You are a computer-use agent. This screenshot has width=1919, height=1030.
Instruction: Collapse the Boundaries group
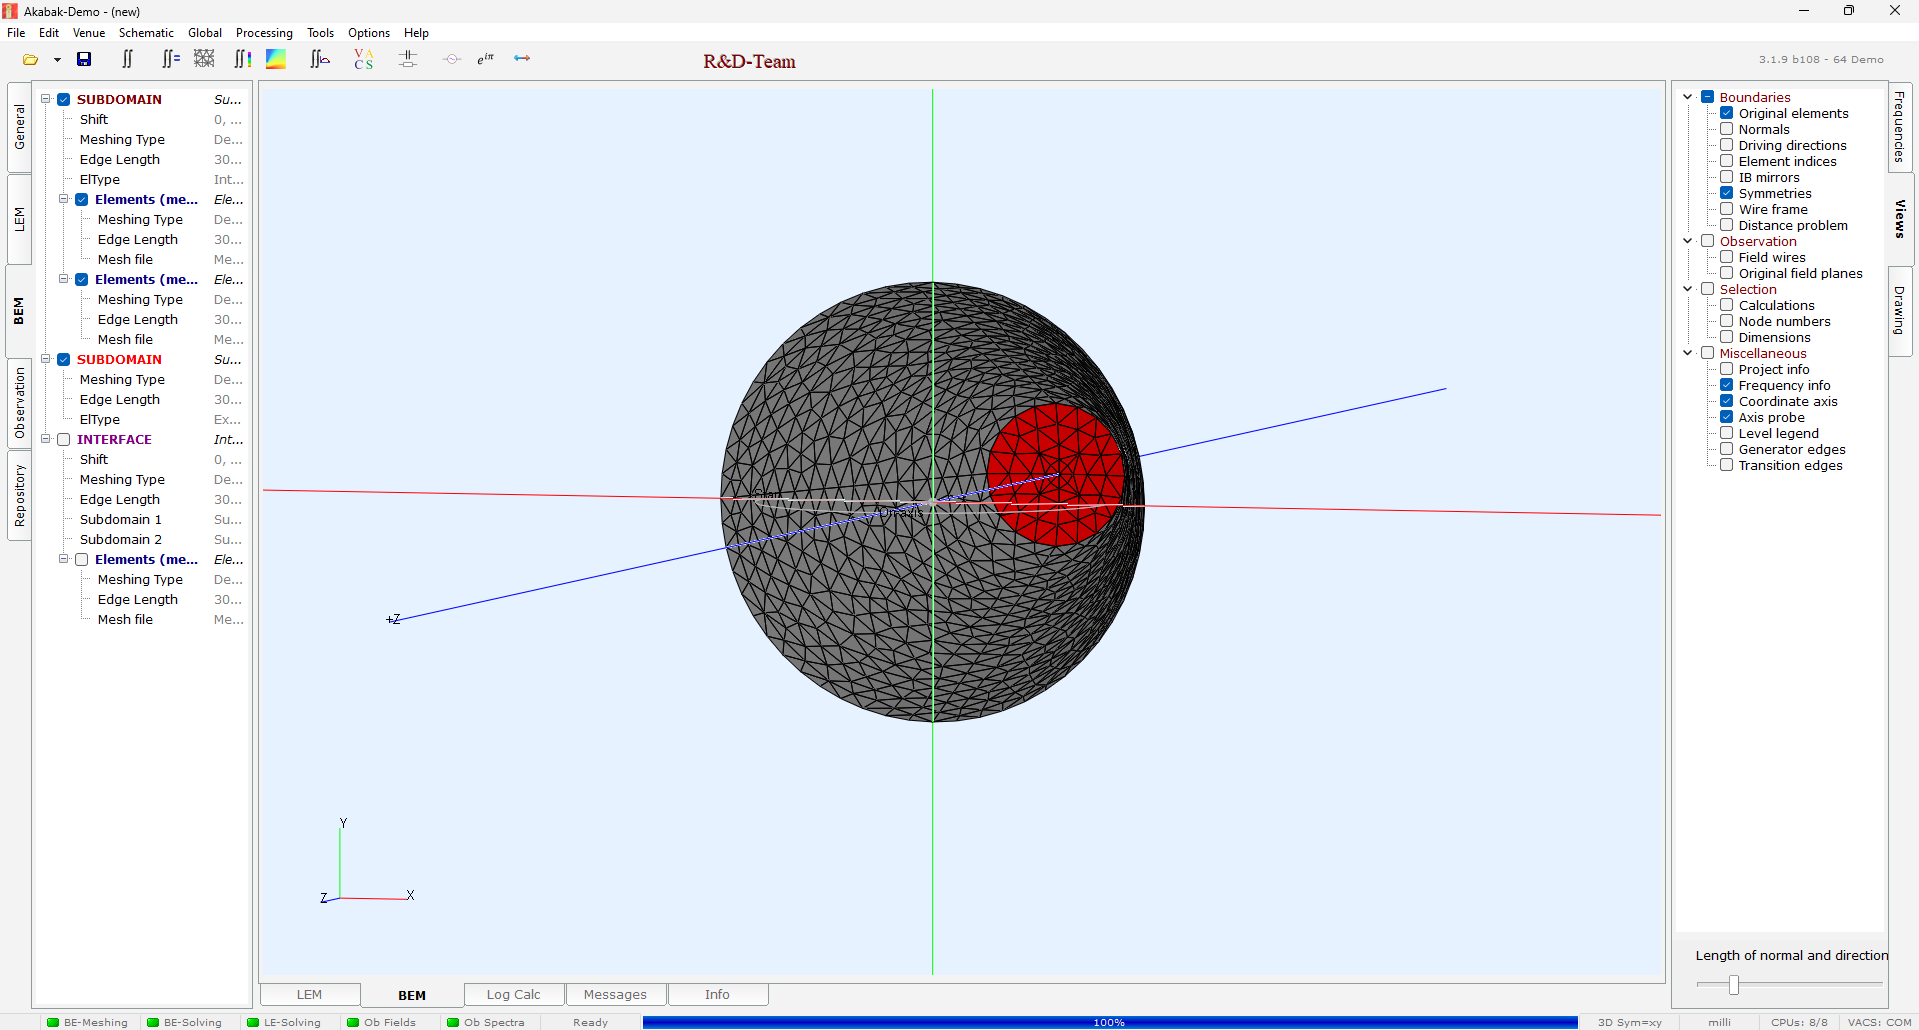coord(1688,97)
